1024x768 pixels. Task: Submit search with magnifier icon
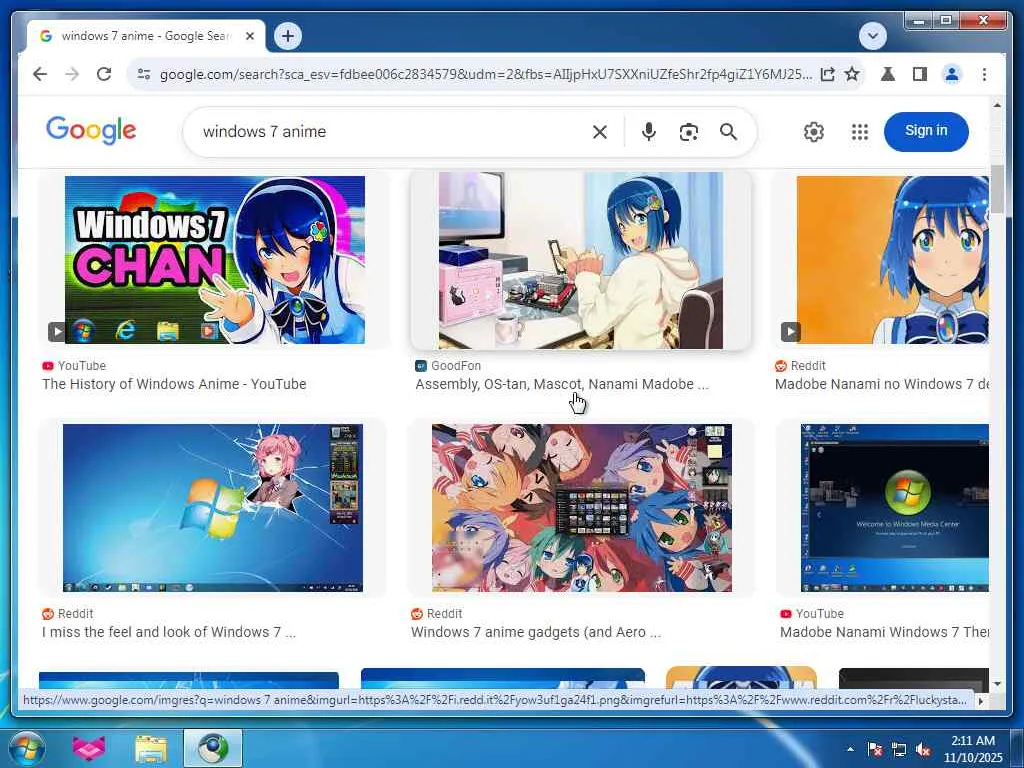[728, 132]
